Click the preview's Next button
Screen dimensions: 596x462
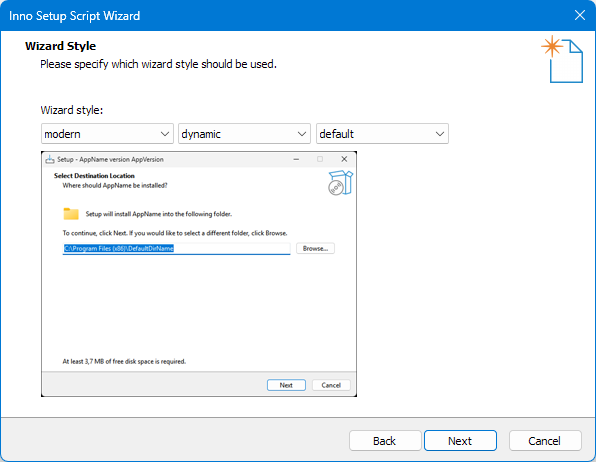[x=286, y=385]
